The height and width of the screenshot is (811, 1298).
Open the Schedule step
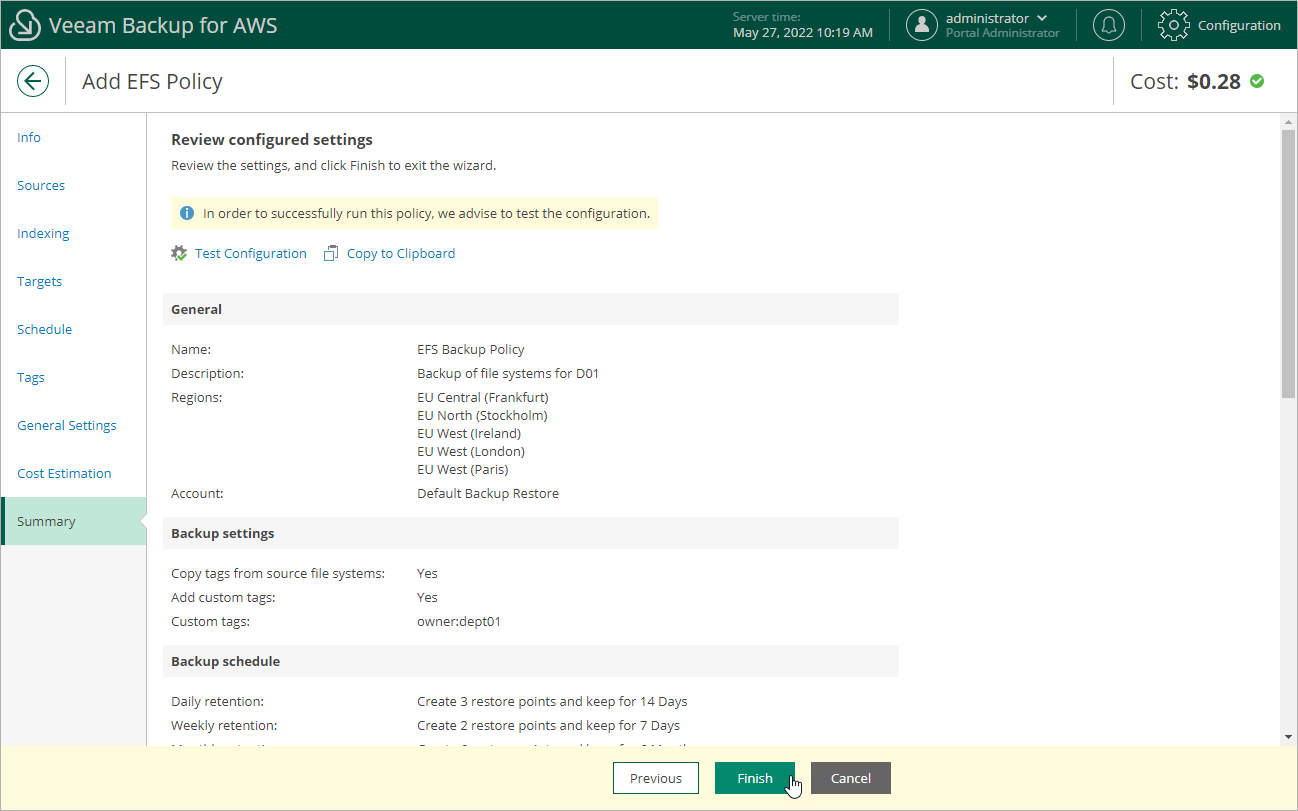click(x=45, y=329)
